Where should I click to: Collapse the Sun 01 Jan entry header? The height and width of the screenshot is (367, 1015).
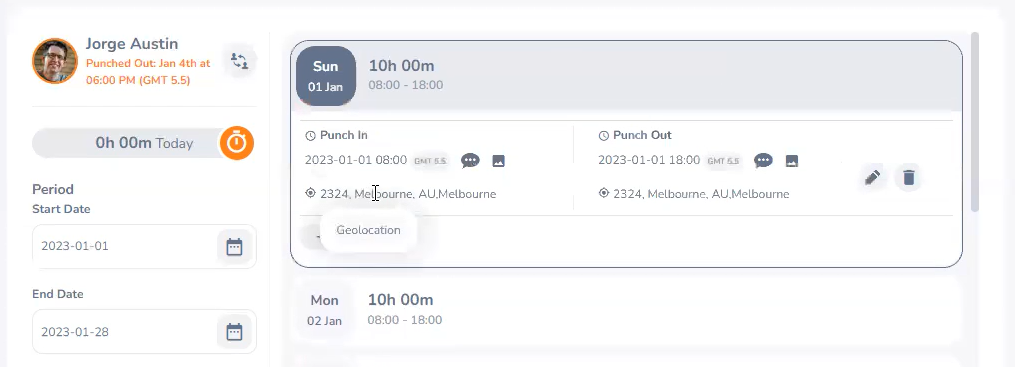pyautogui.click(x=626, y=76)
